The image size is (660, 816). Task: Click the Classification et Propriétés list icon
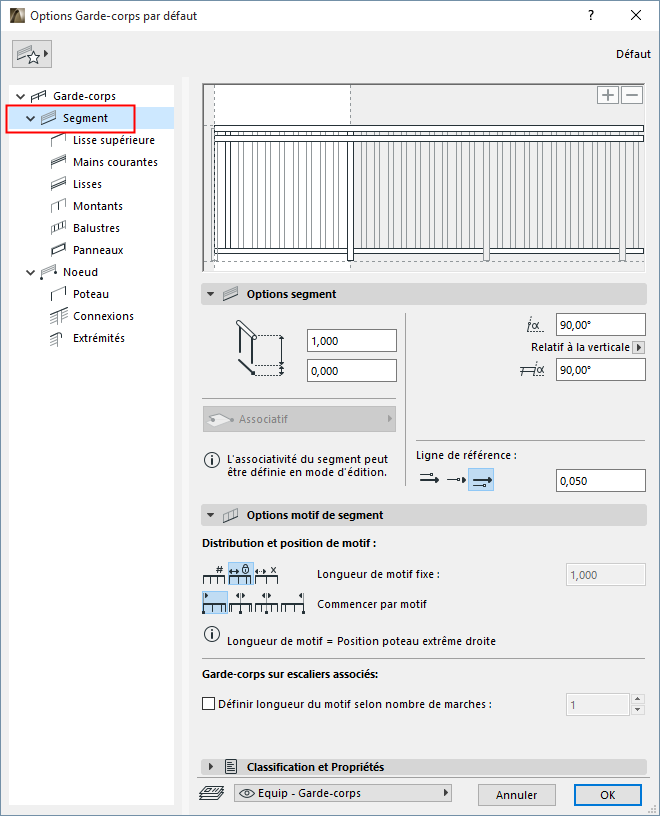231,767
